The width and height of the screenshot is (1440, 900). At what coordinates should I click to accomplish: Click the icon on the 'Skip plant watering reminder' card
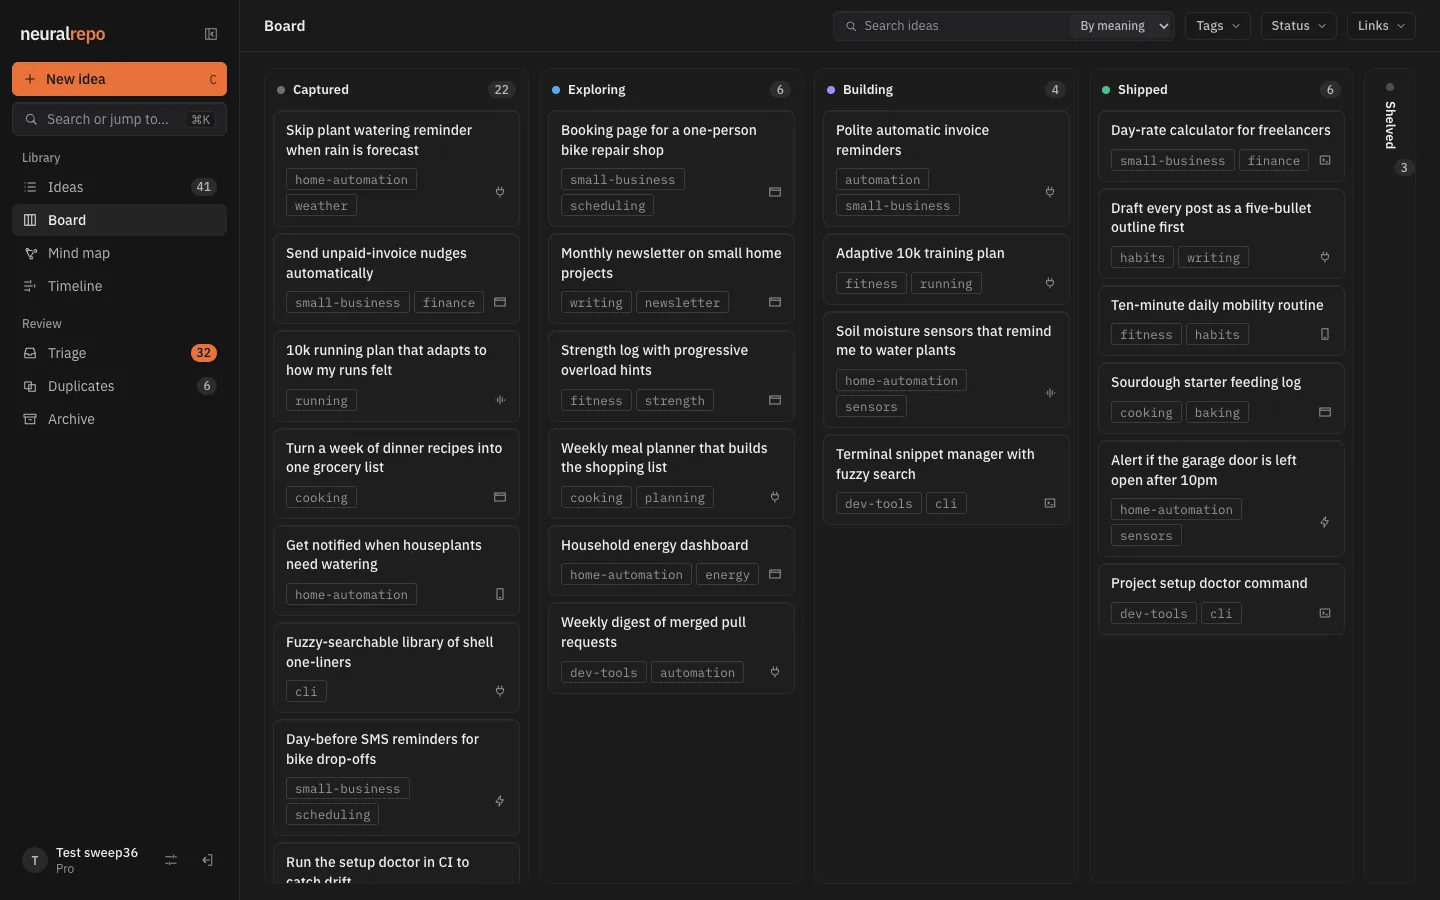click(500, 192)
